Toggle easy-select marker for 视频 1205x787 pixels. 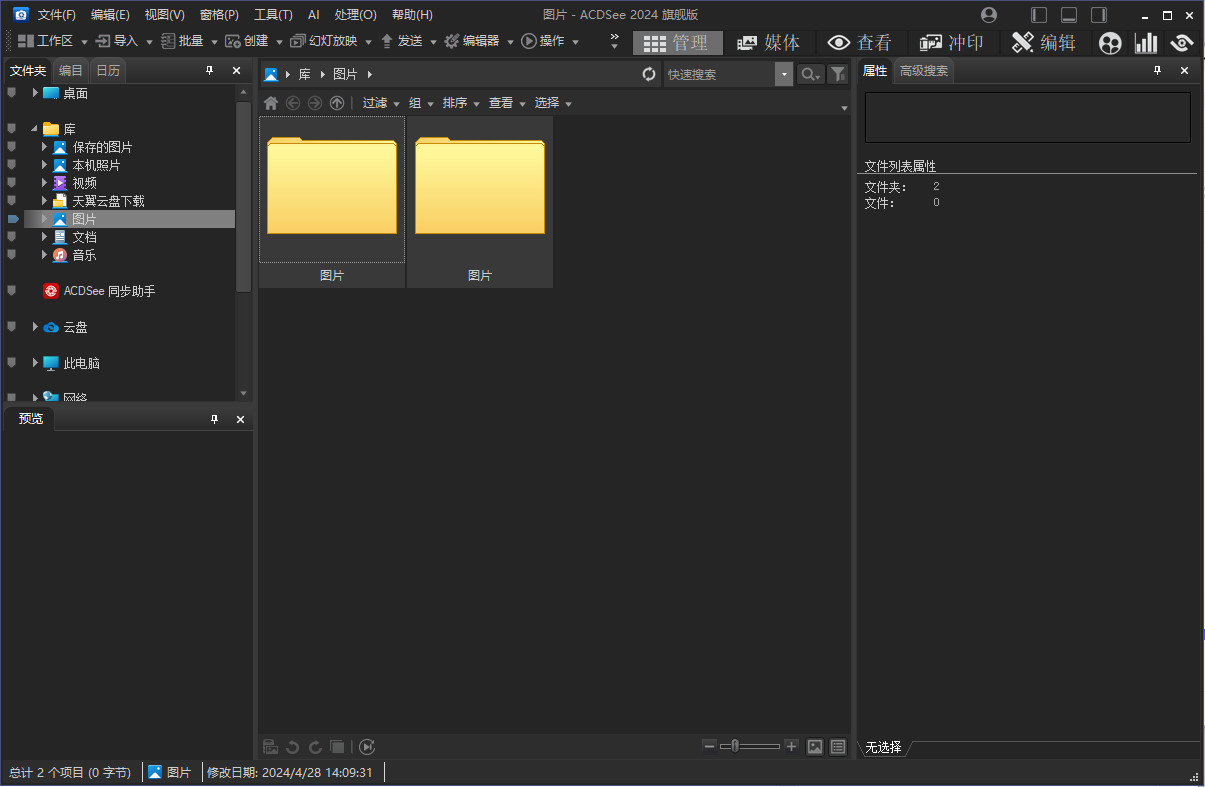tap(12, 183)
